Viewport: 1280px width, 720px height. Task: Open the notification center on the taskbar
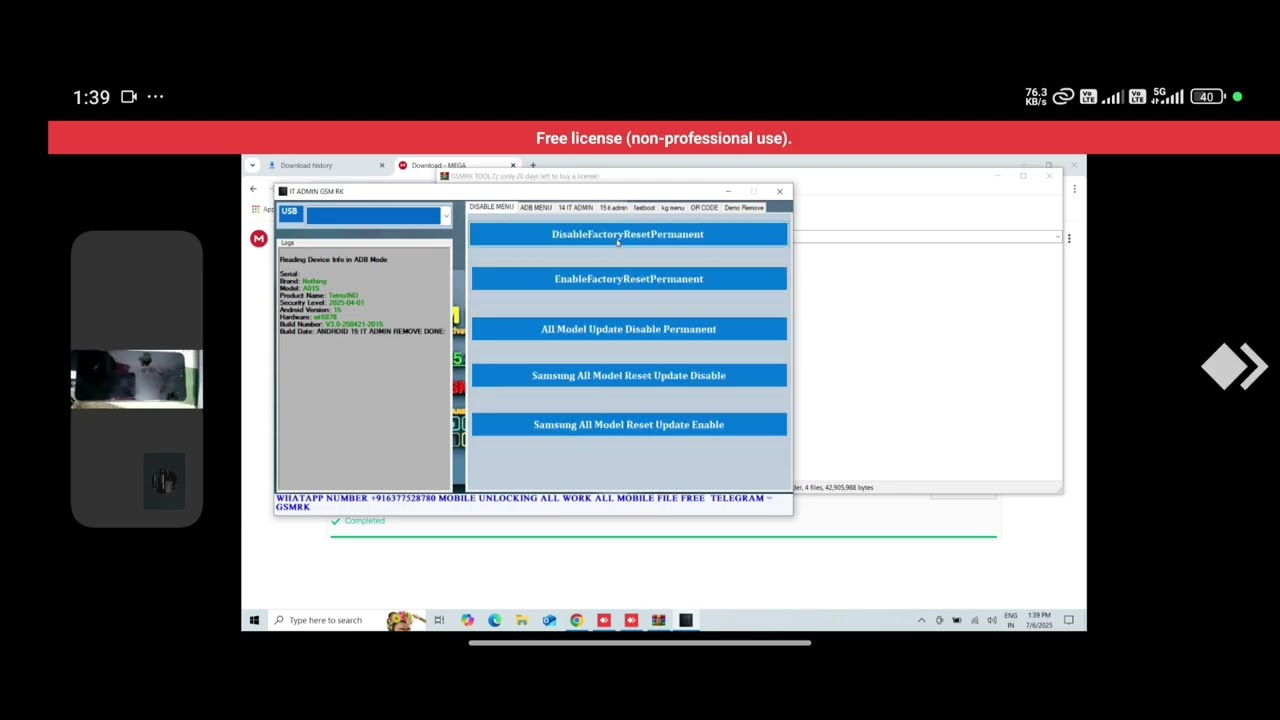coord(1069,620)
